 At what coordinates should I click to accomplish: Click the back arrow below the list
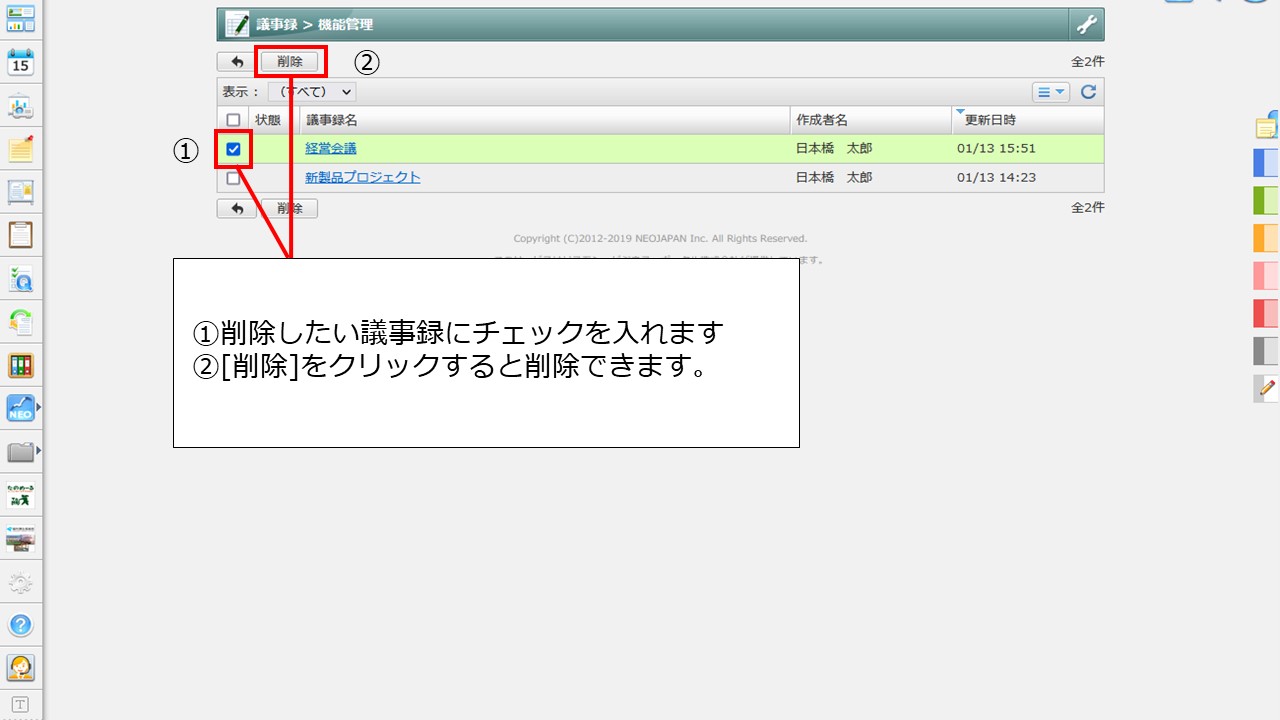pos(236,208)
